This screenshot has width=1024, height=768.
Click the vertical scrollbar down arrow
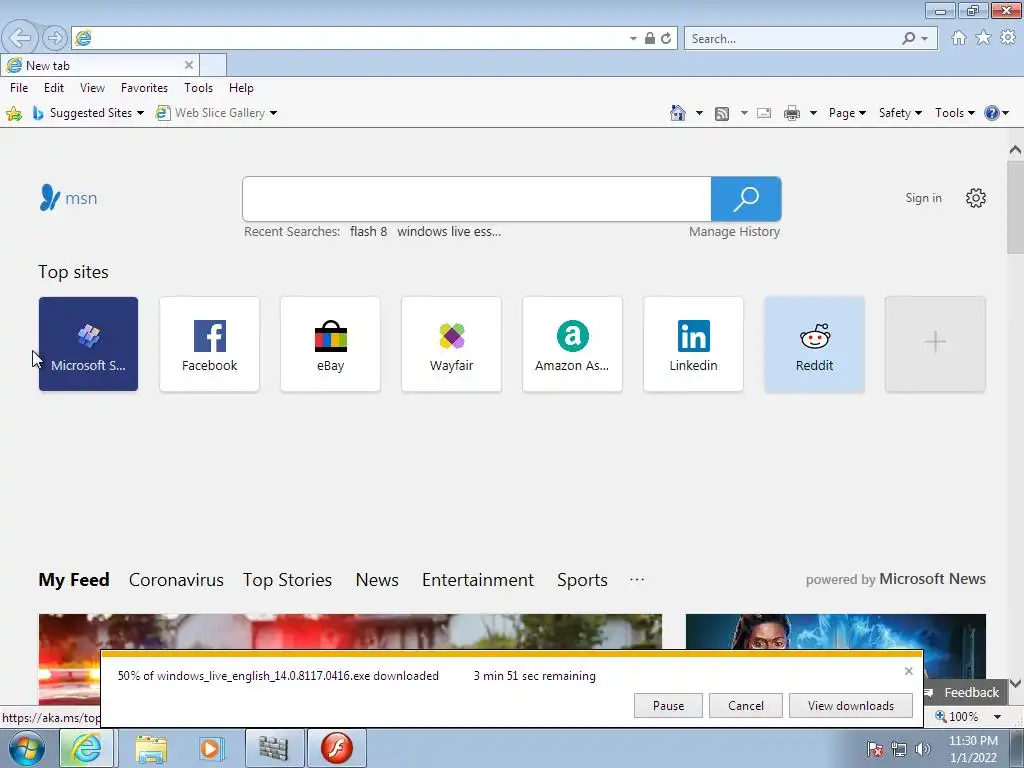[x=1015, y=684]
